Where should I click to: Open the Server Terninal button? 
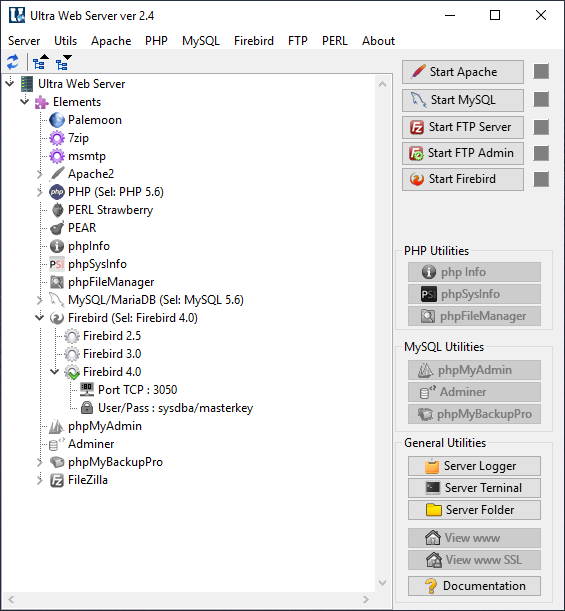click(x=474, y=488)
